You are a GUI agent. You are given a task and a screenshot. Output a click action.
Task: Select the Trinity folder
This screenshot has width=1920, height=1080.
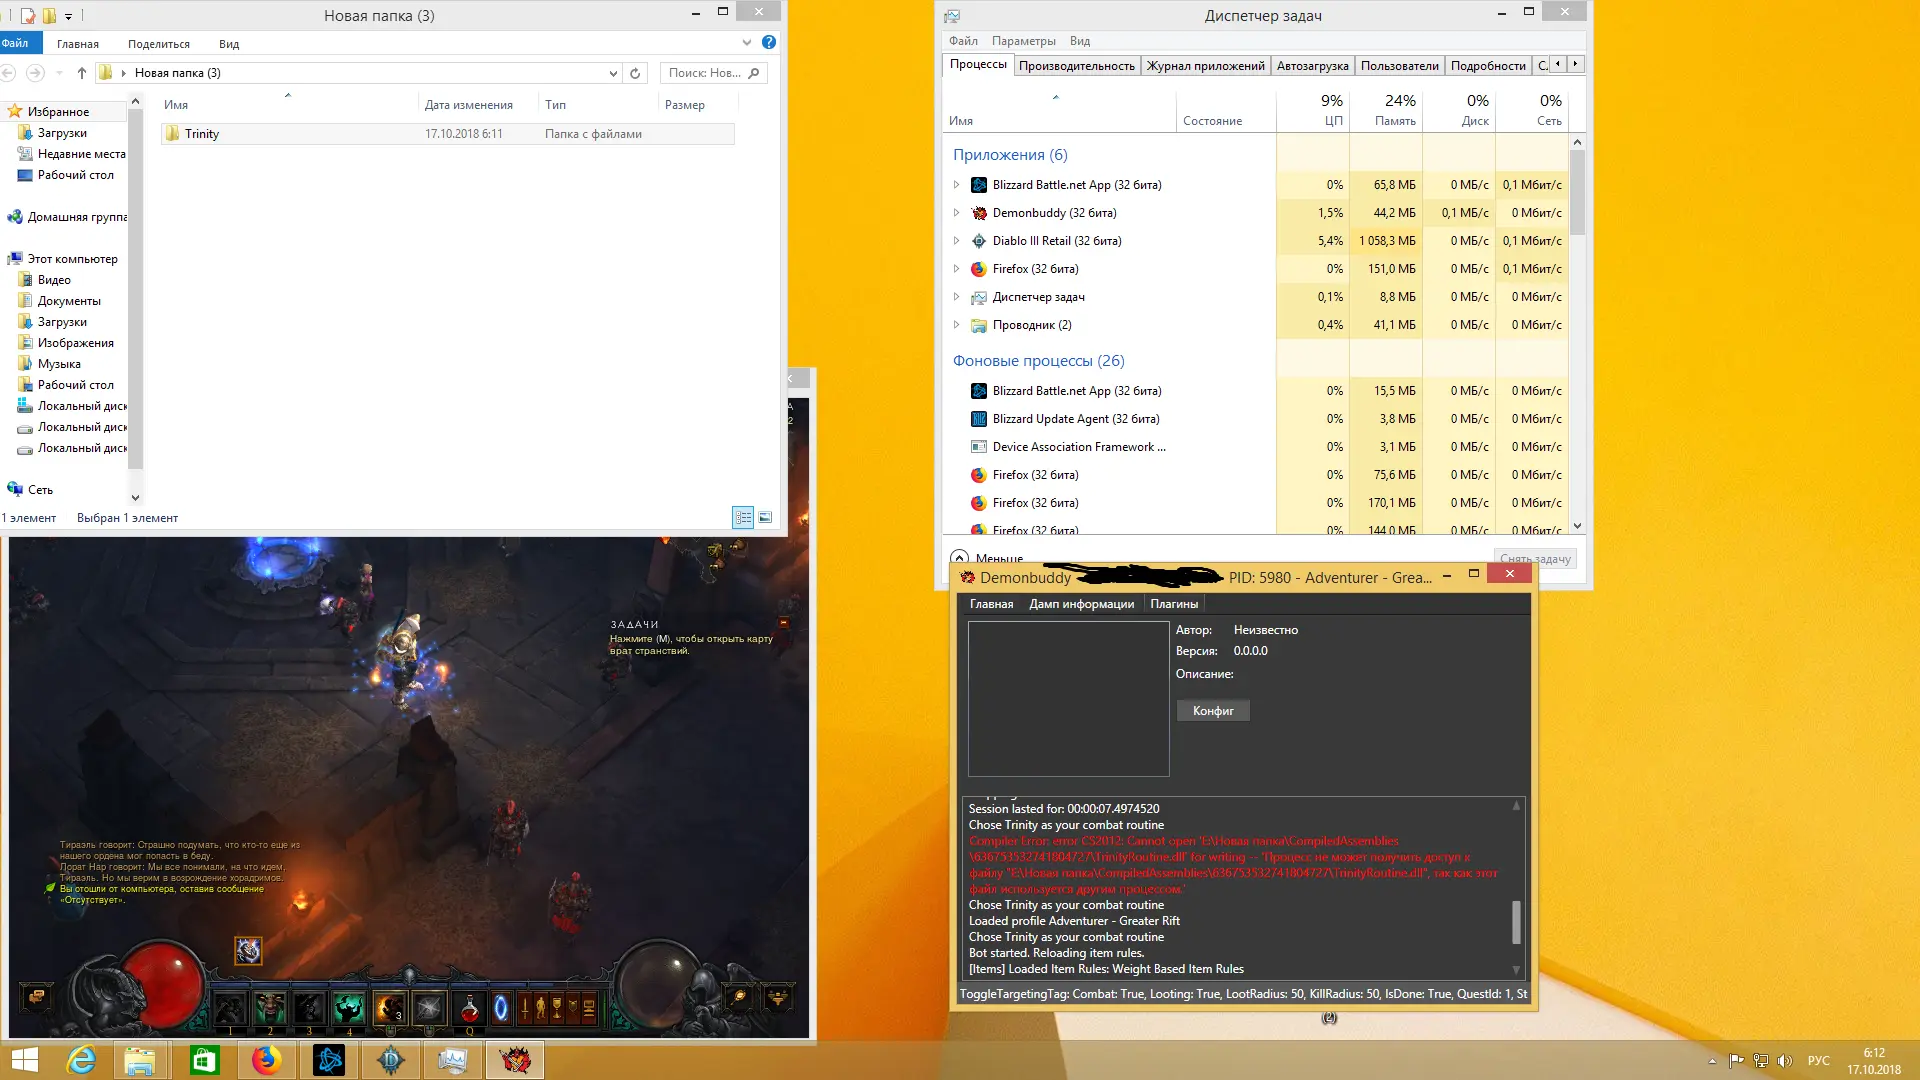202,134
